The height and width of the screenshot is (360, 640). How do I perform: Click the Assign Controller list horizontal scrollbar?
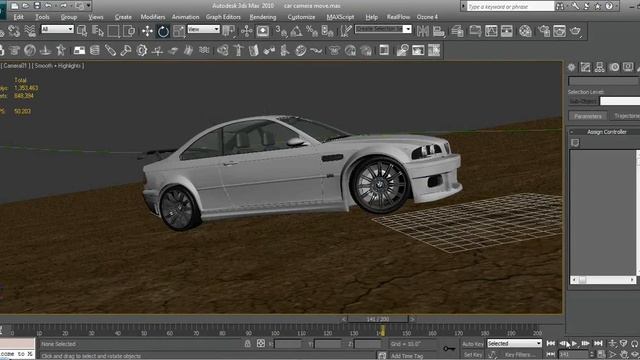603,280
